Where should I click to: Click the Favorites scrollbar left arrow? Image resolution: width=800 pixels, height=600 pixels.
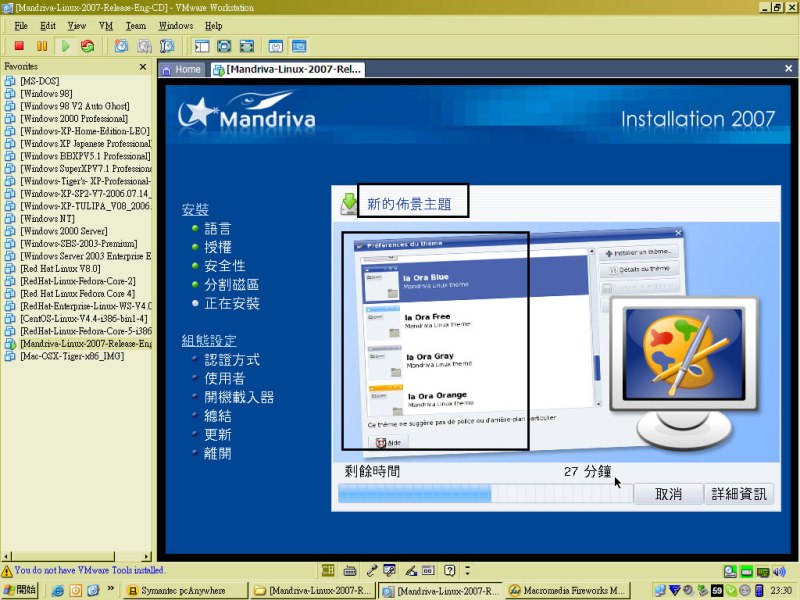[6, 556]
